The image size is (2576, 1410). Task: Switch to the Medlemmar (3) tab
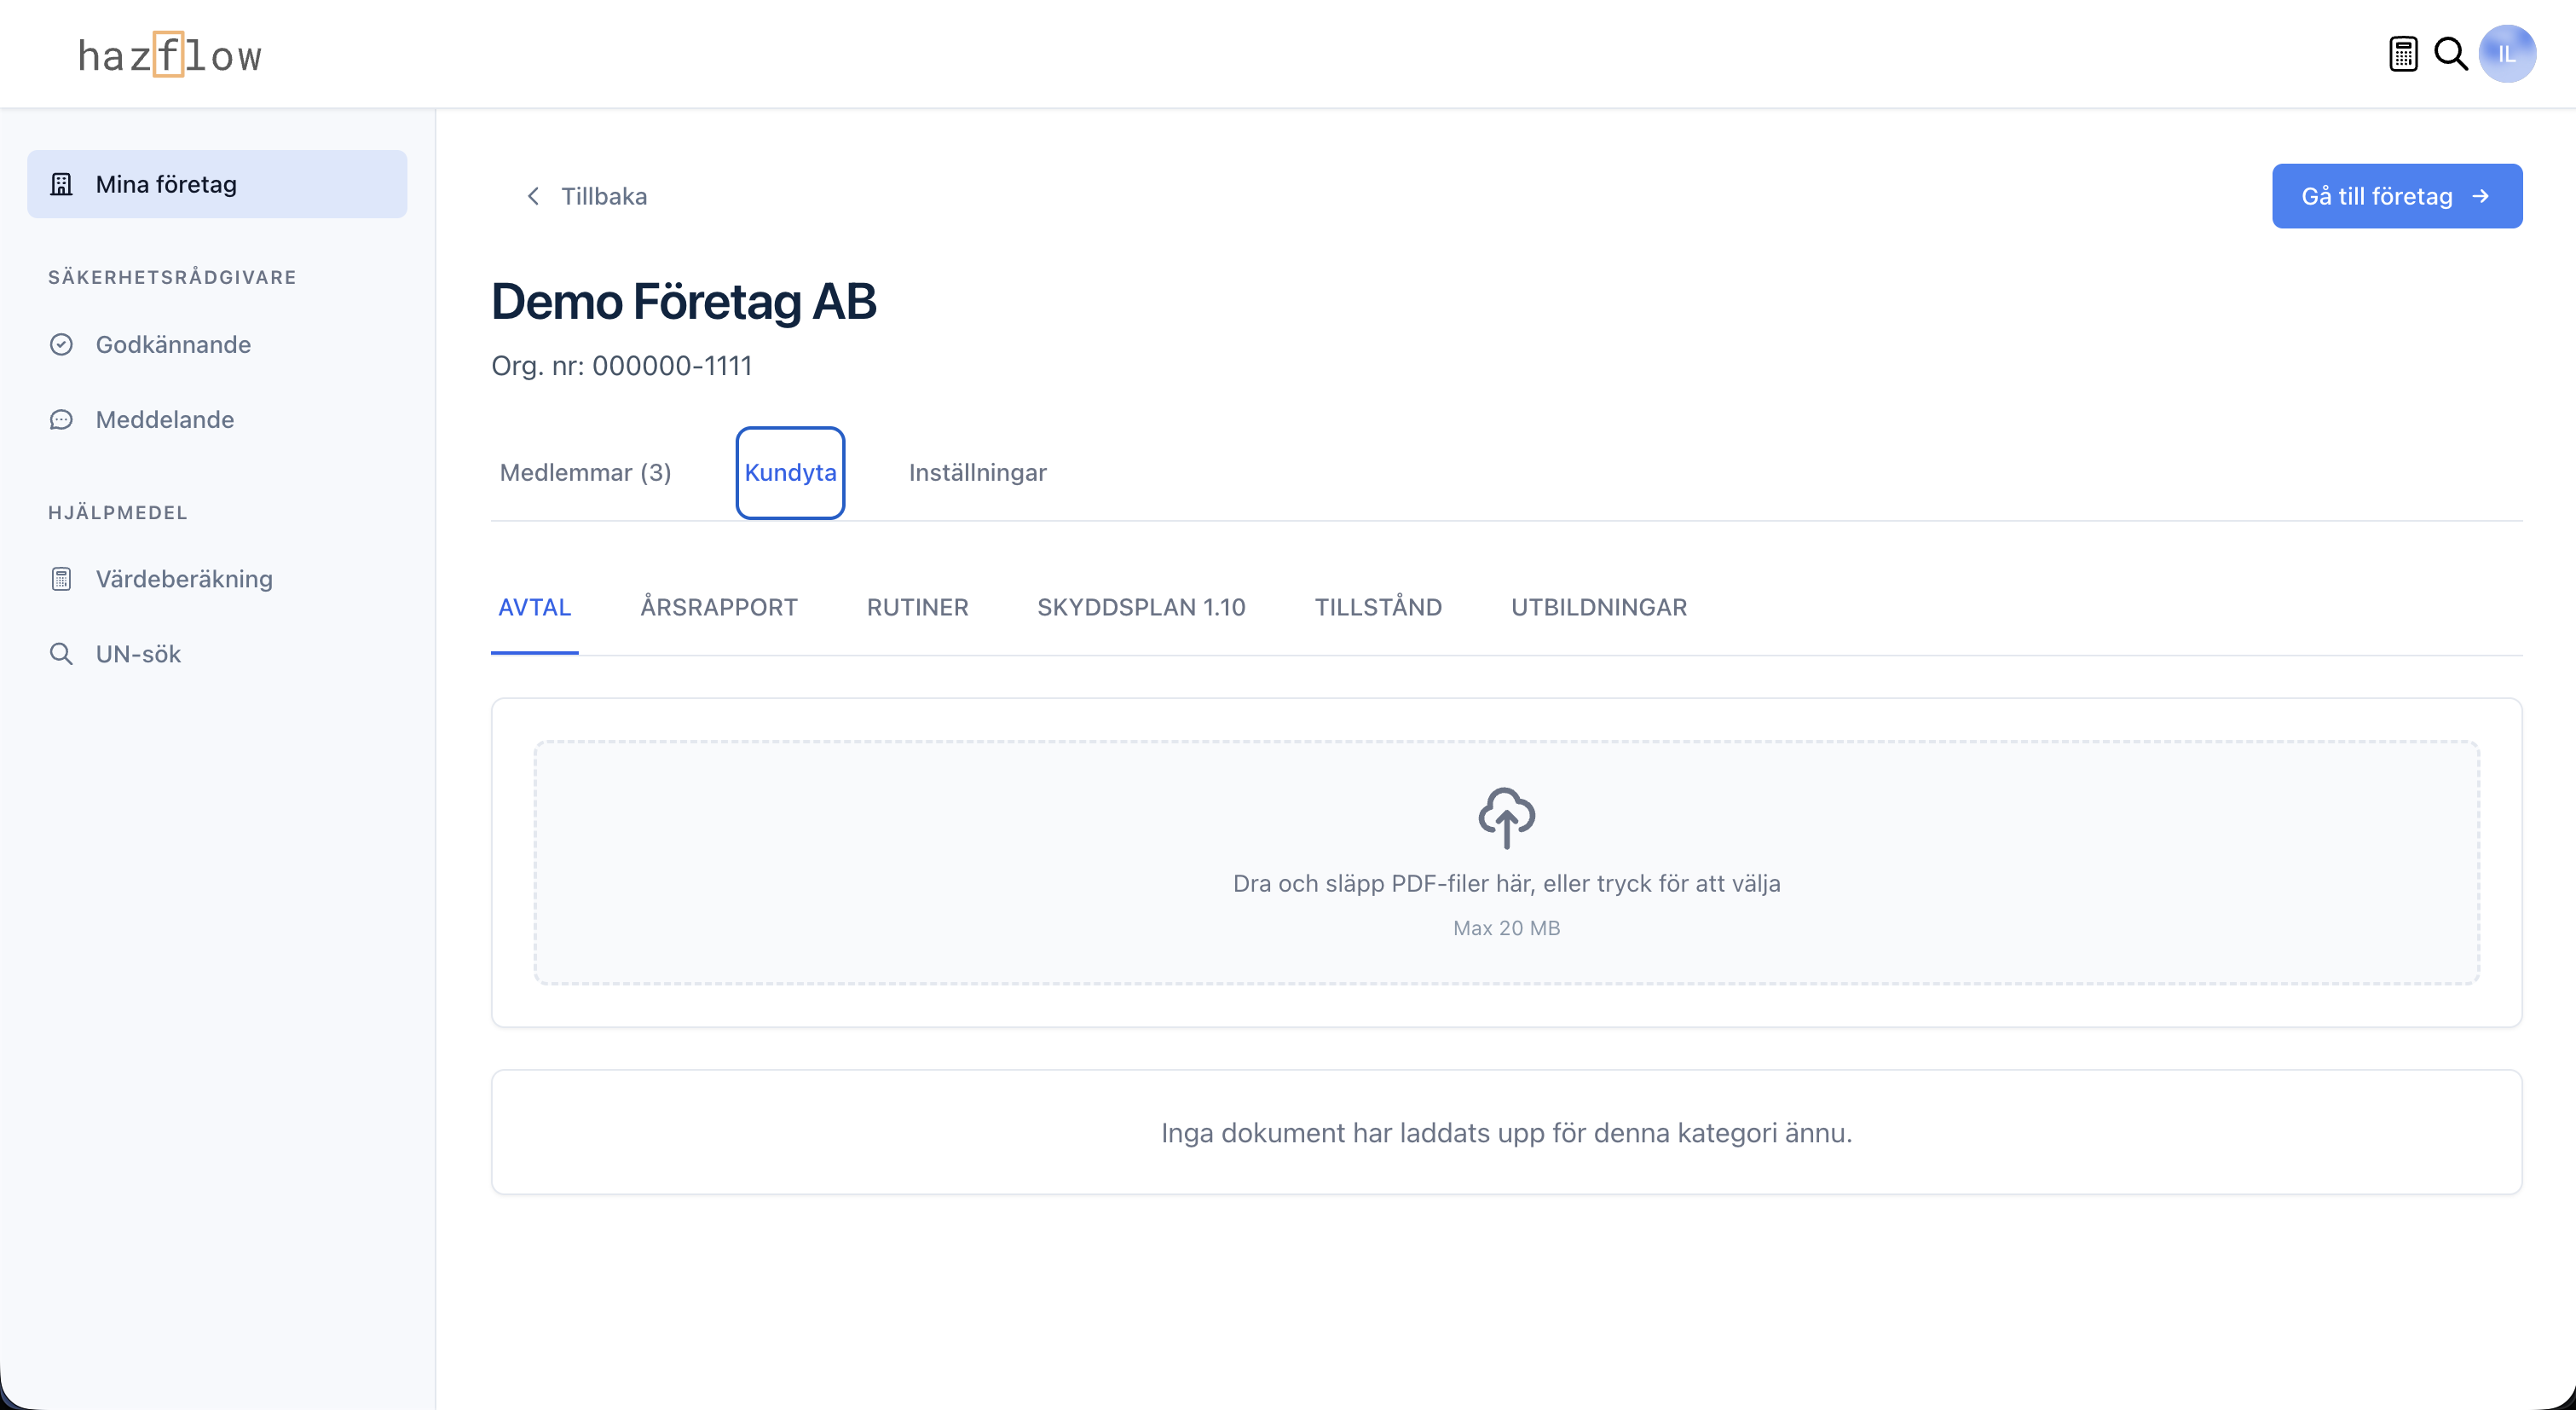tap(585, 472)
